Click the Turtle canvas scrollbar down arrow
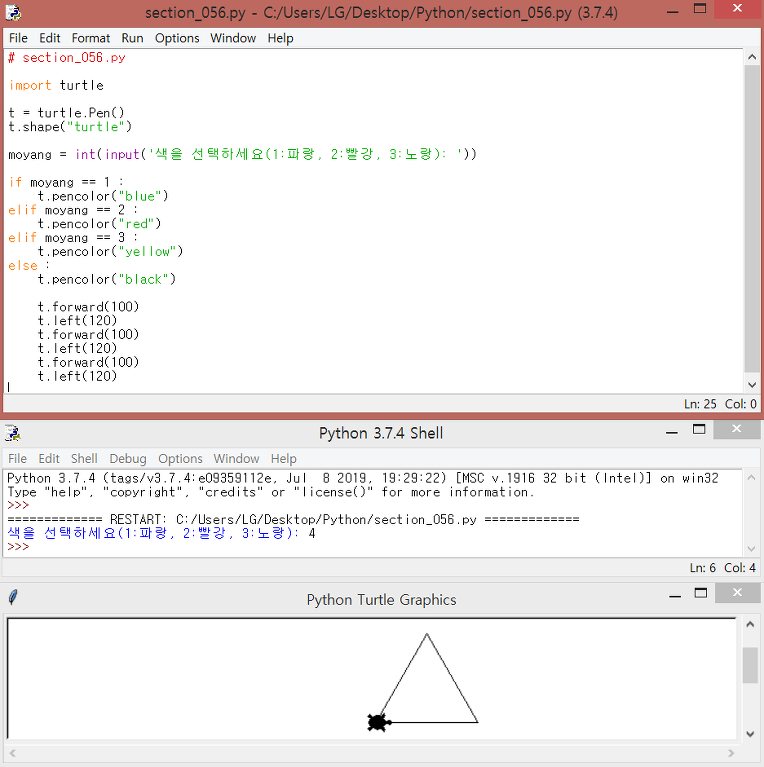 tap(750, 733)
